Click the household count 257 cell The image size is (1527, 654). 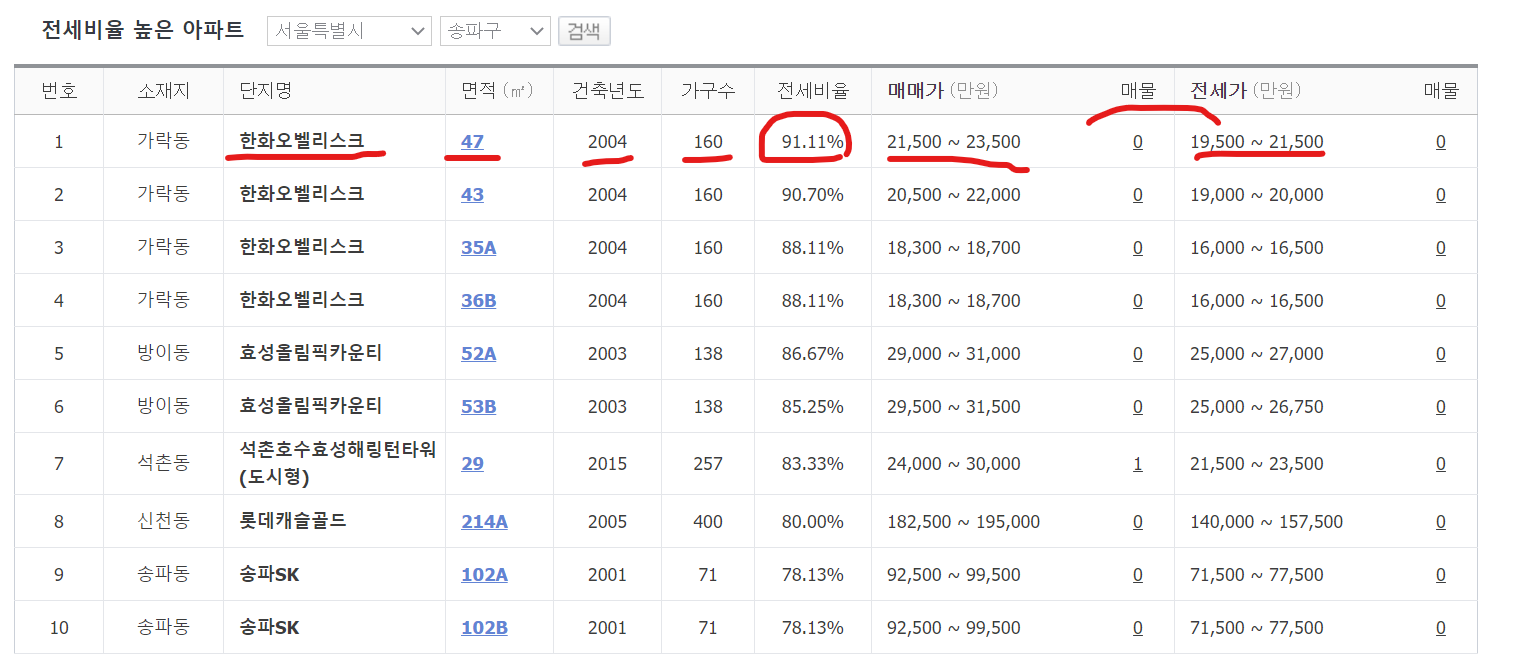click(708, 464)
